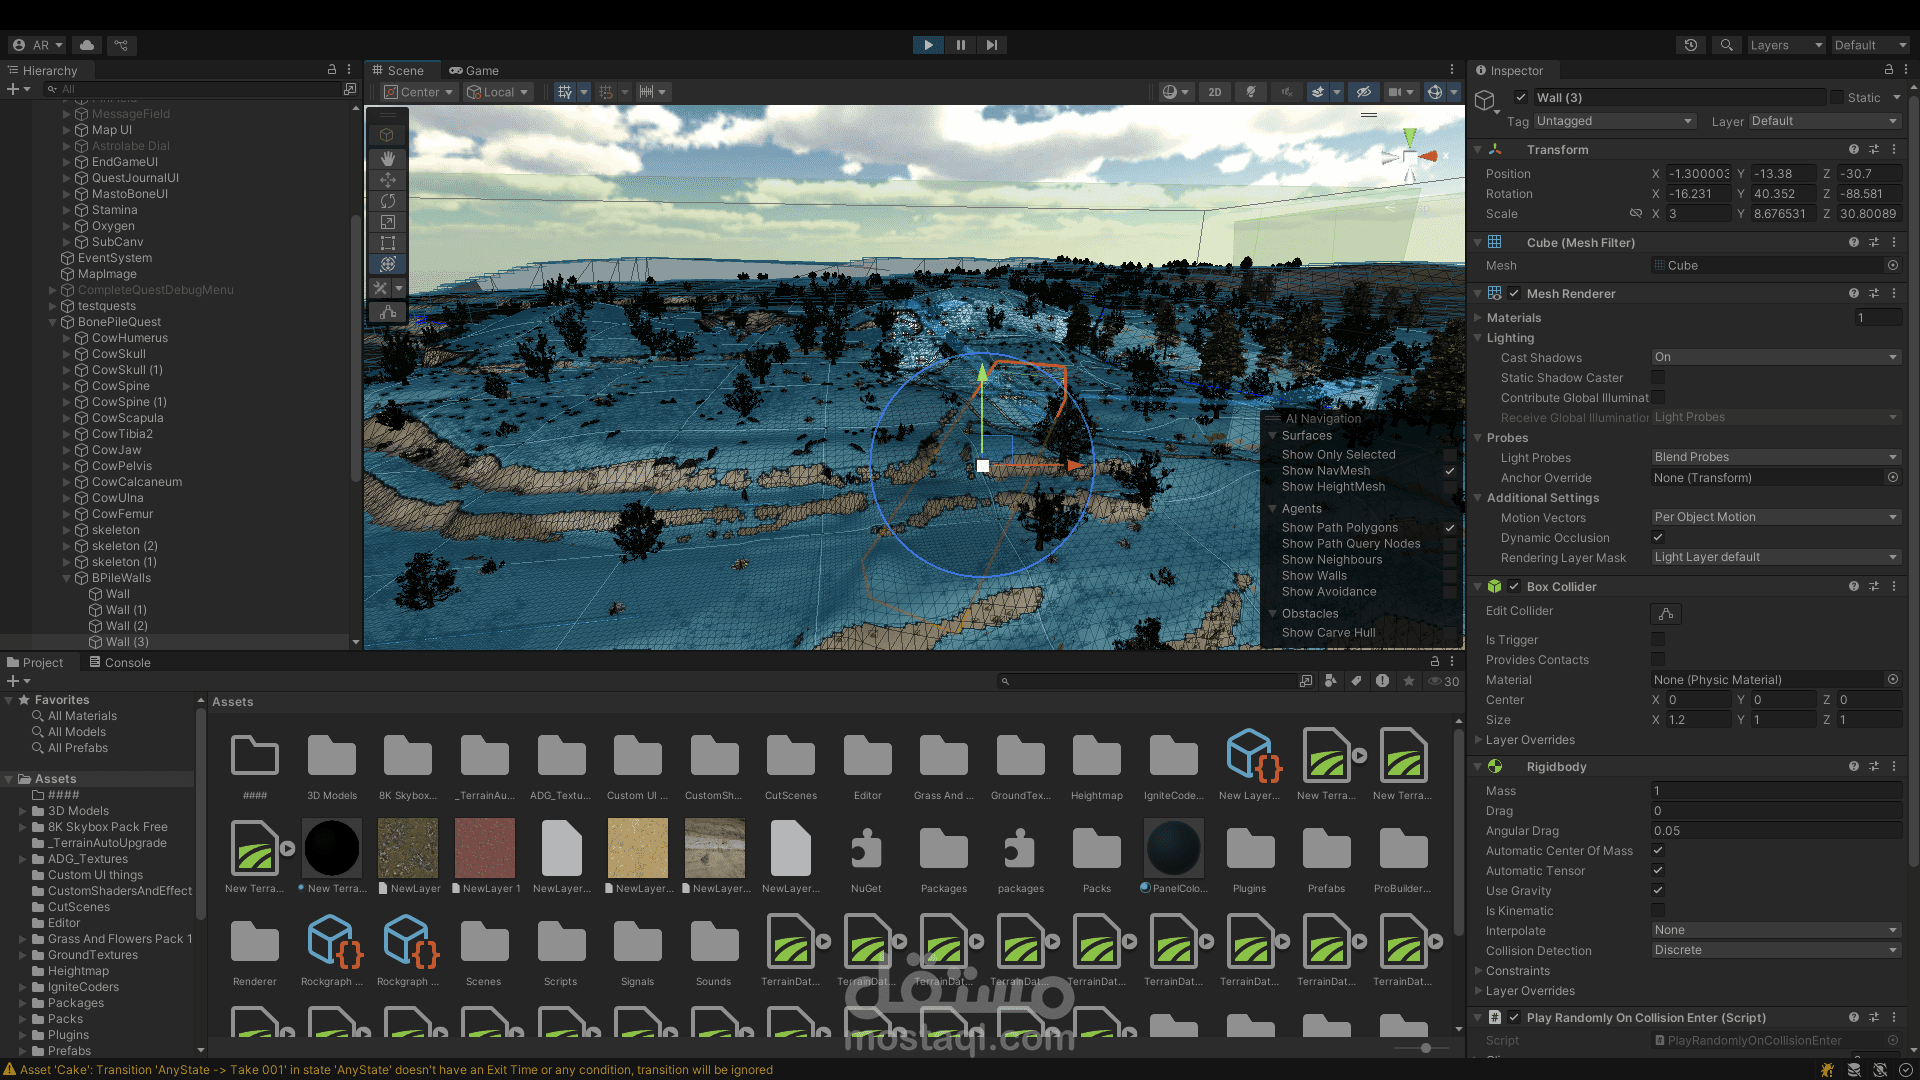This screenshot has width=1920, height=1080.
Task: Select the Hand view tool
Action: [388, 158]
